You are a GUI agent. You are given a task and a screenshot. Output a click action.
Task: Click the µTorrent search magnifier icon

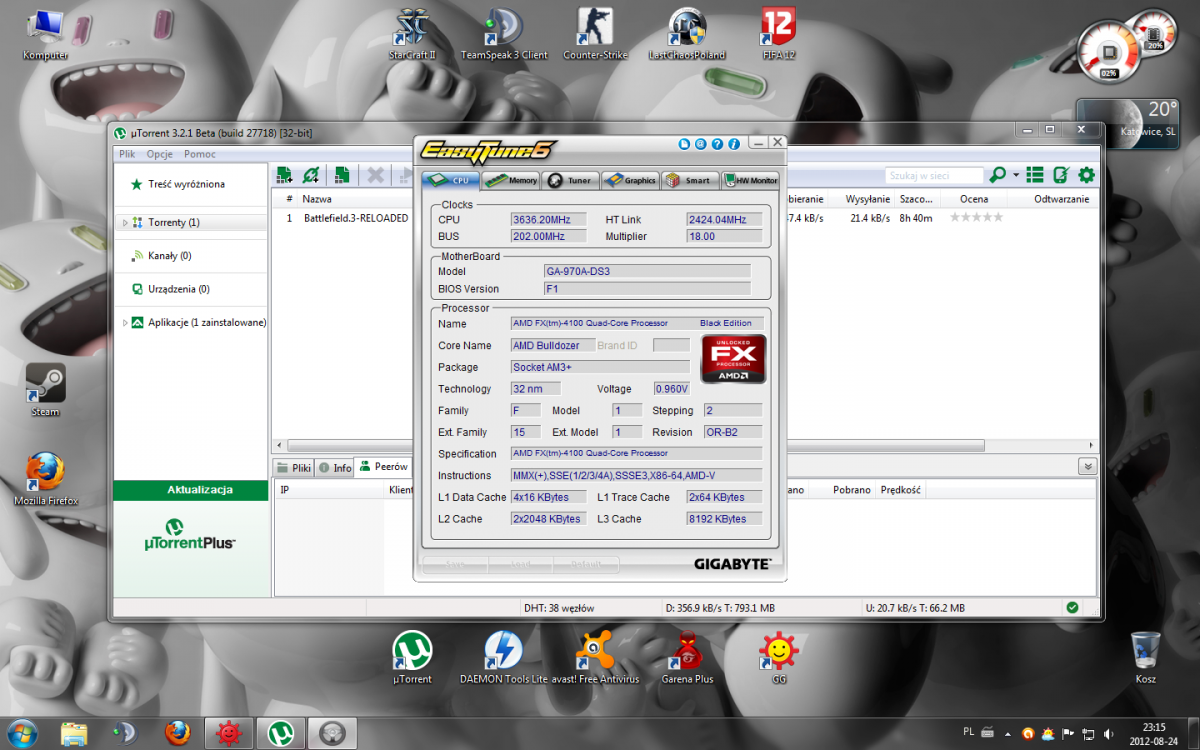pos(997,175)
